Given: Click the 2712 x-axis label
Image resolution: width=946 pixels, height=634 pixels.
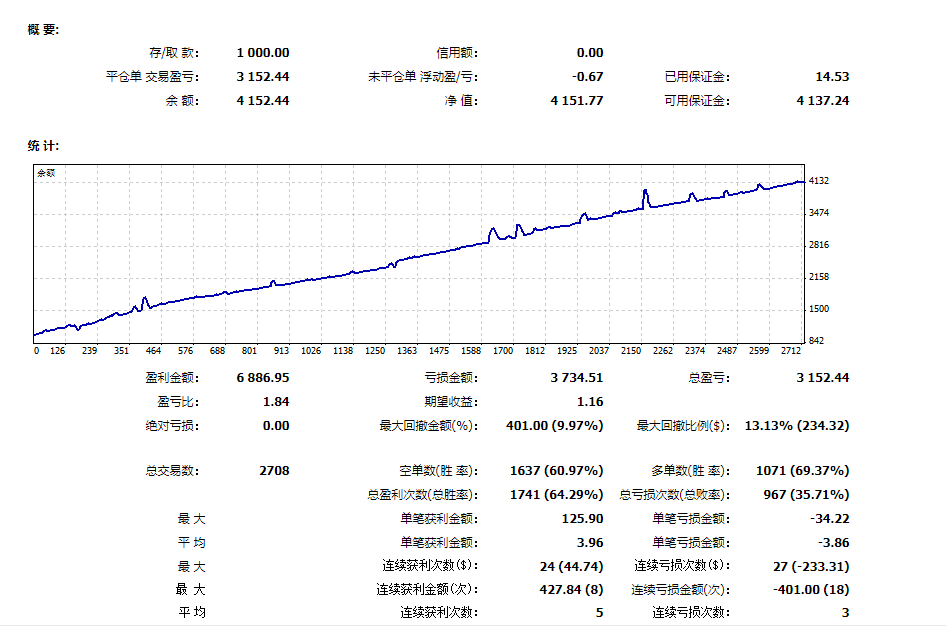Looking at the screenshot, I should (790, 350).
